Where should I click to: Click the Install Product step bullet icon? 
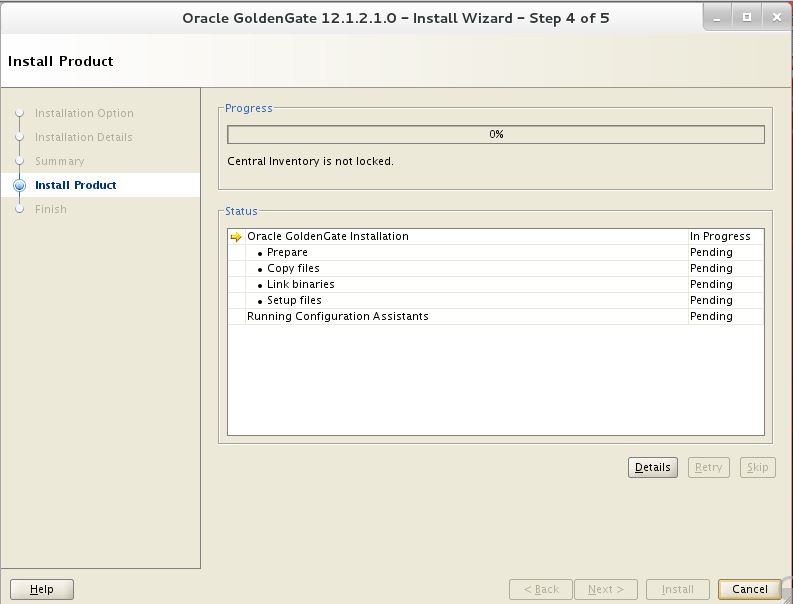click(x=19, y=186)
